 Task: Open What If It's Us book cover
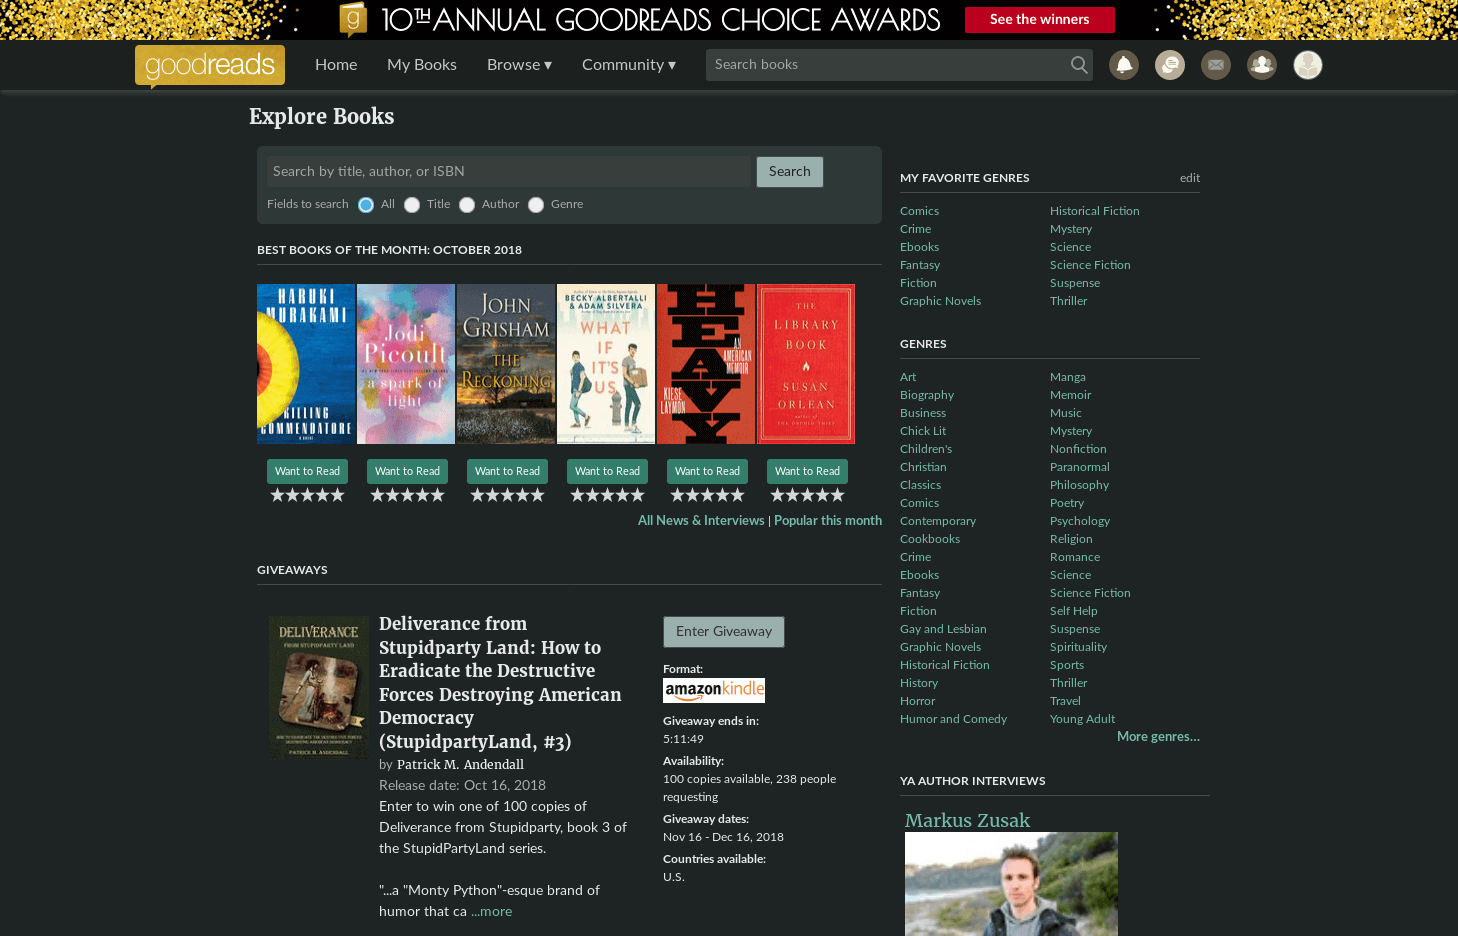pos(606,364)
